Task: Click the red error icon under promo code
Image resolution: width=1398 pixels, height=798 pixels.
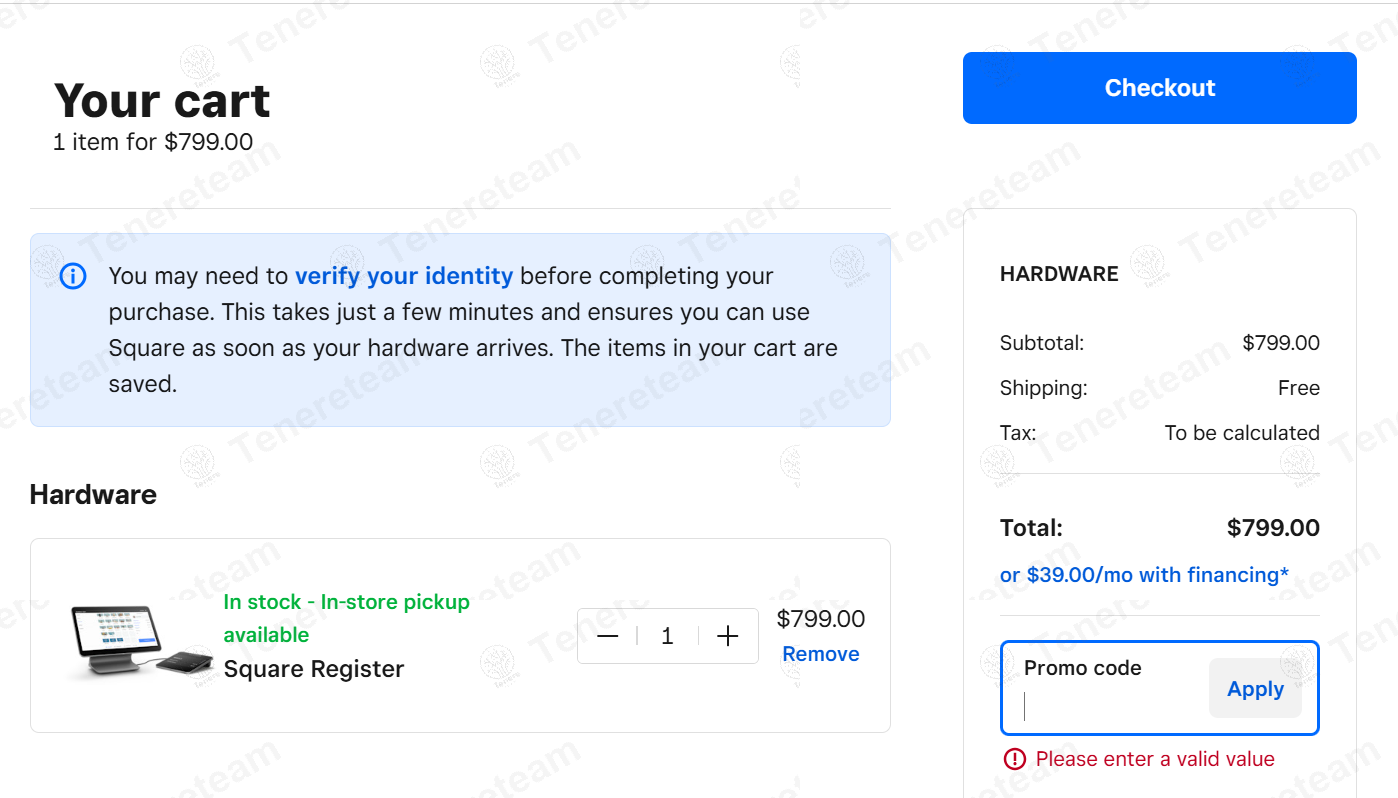Action: [x=1014, y=759]
